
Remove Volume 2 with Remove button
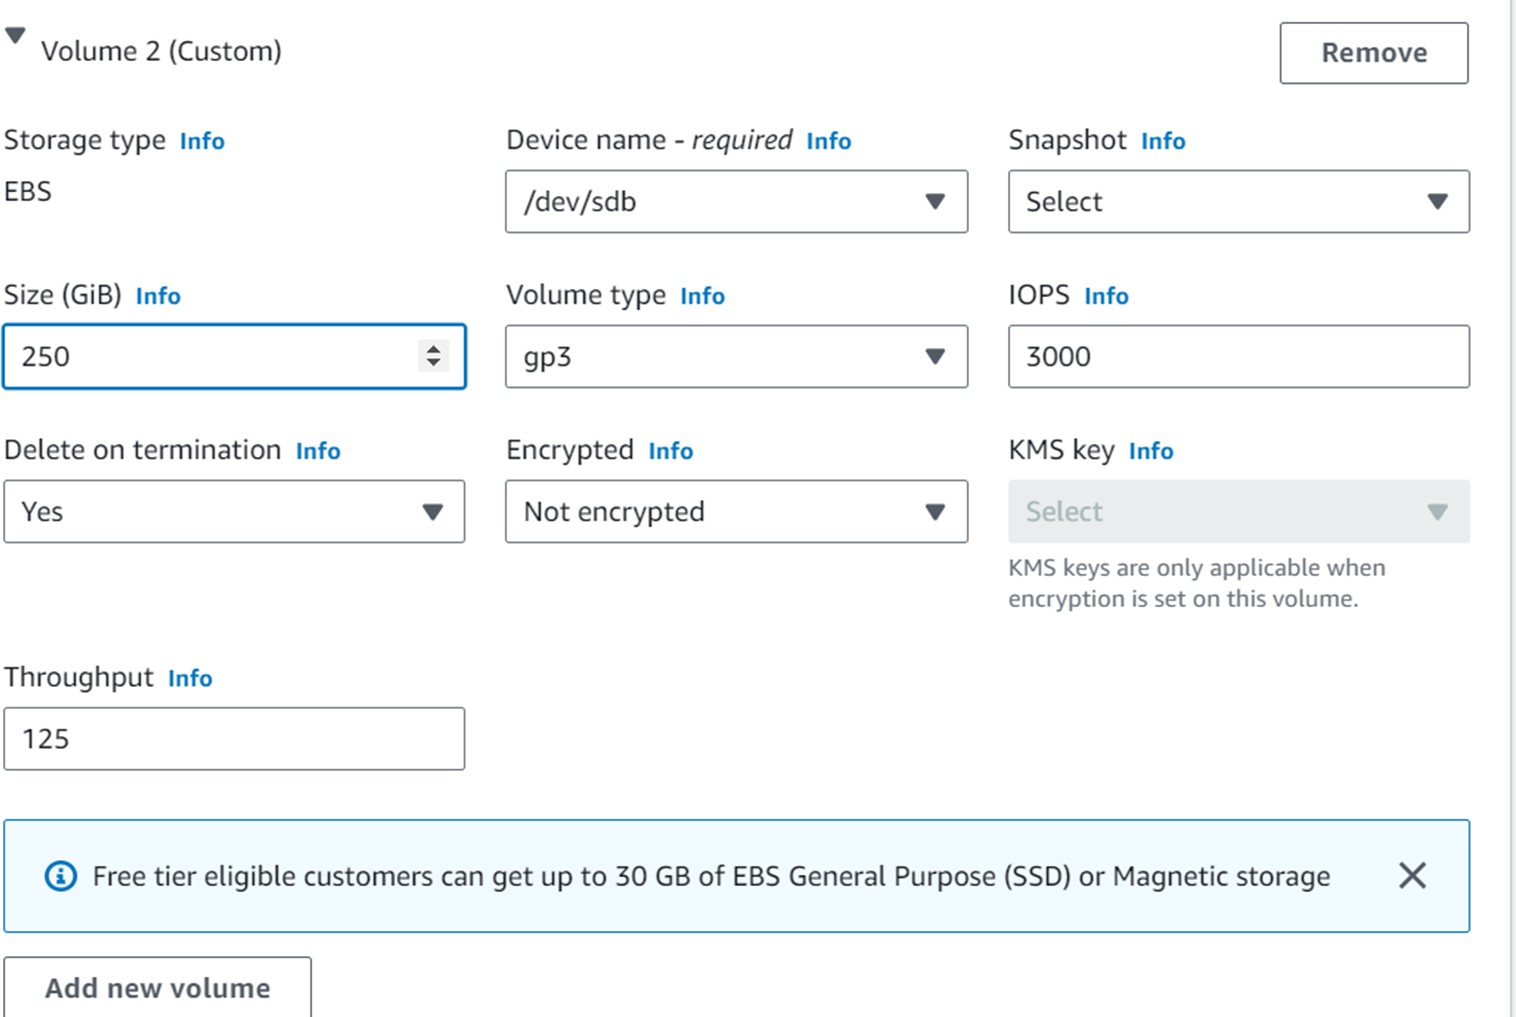(x=1374, y=53)
